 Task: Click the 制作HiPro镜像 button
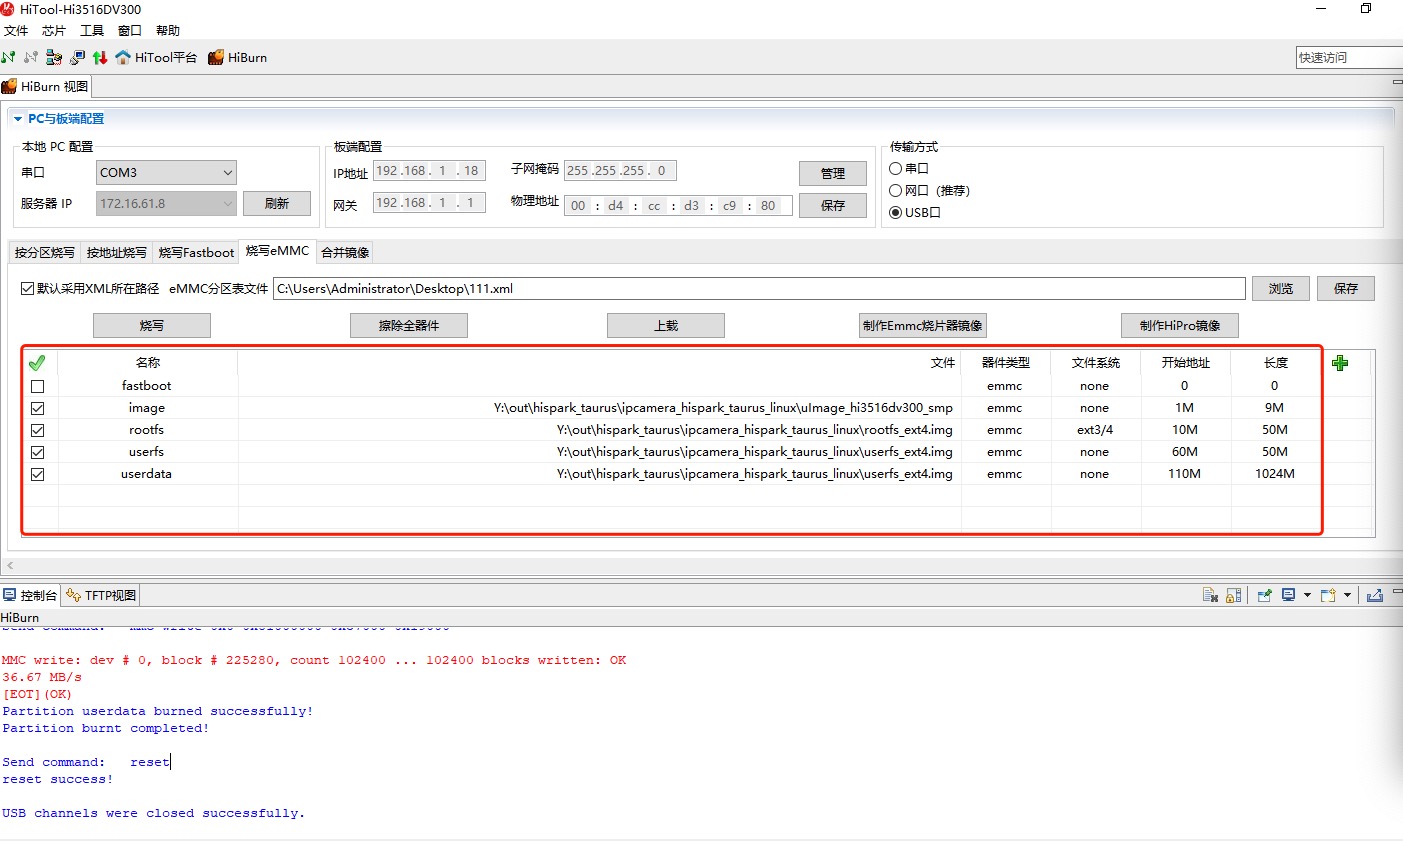1180,325
